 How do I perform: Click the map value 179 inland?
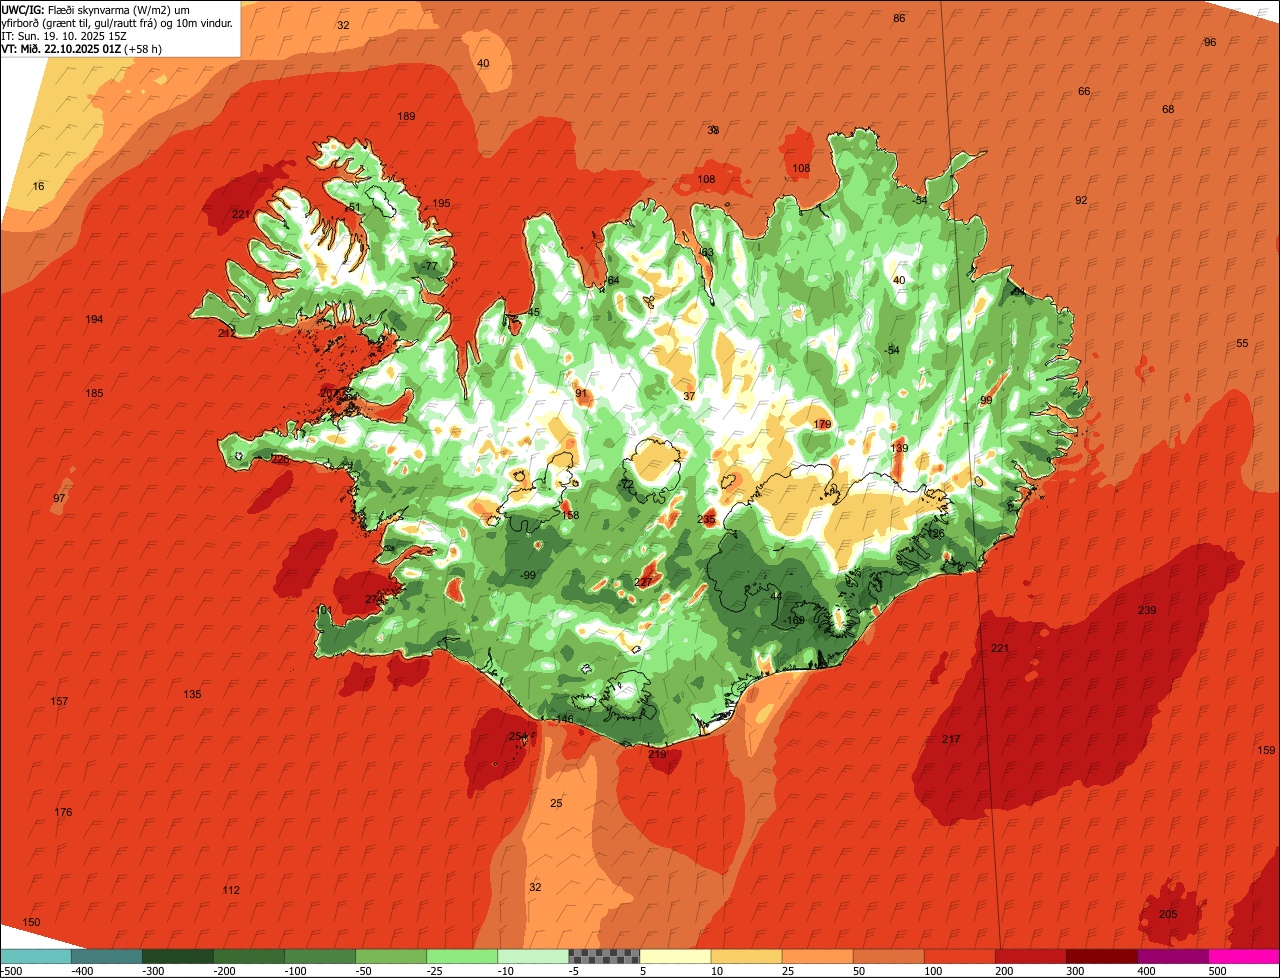click(x=822, y=424)
